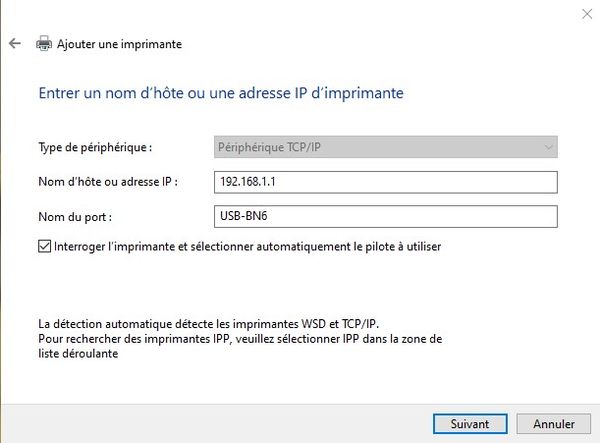The image size is (600, 443).
Task: Open the Type de périphérique combo box
Action: 385,148
